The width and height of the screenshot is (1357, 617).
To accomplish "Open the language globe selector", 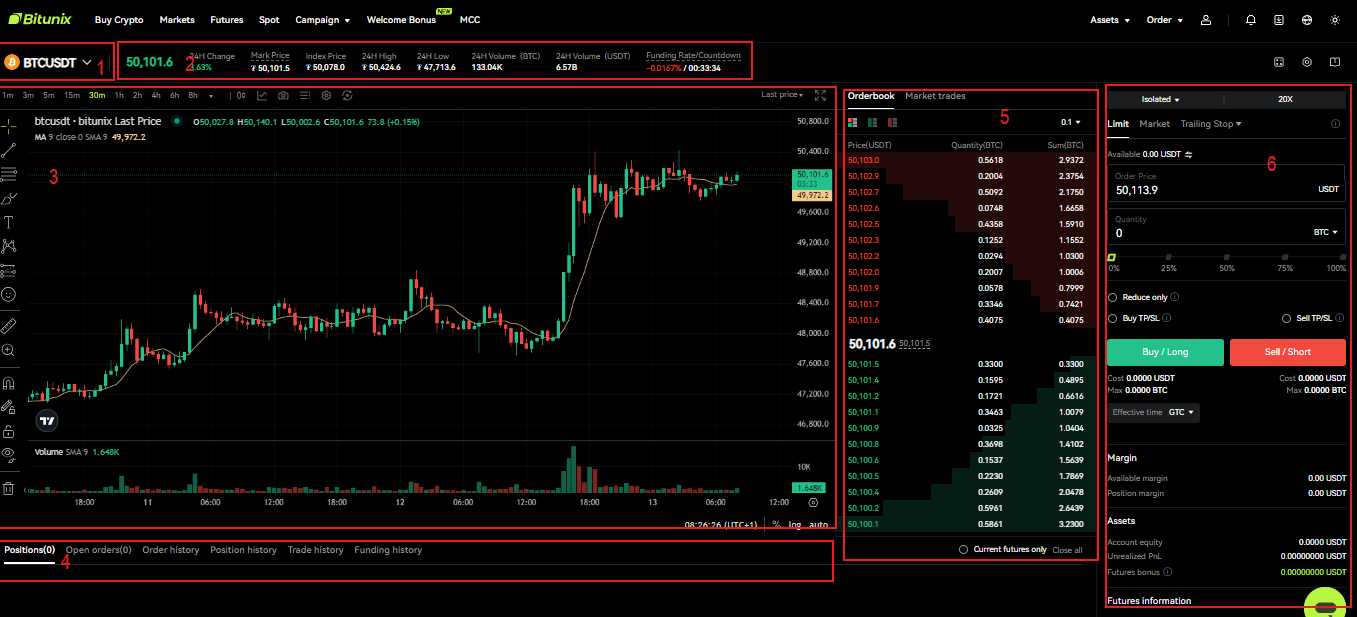I will (1307, 20).
